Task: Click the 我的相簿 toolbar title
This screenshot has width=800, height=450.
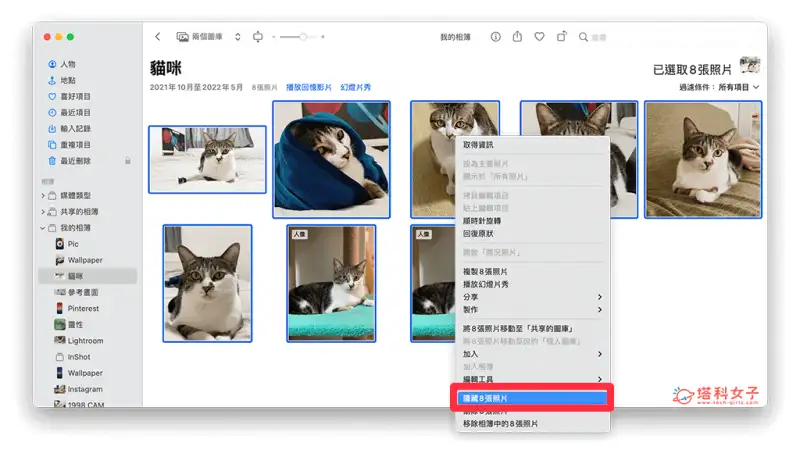Action: point(455,37)
